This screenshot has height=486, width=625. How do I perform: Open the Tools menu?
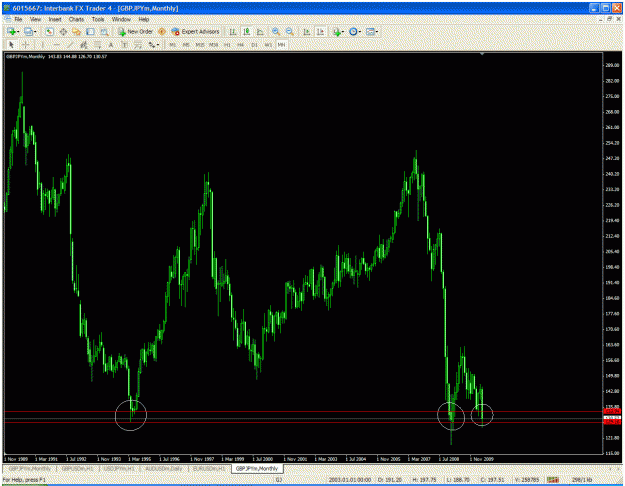click(98, 19)
